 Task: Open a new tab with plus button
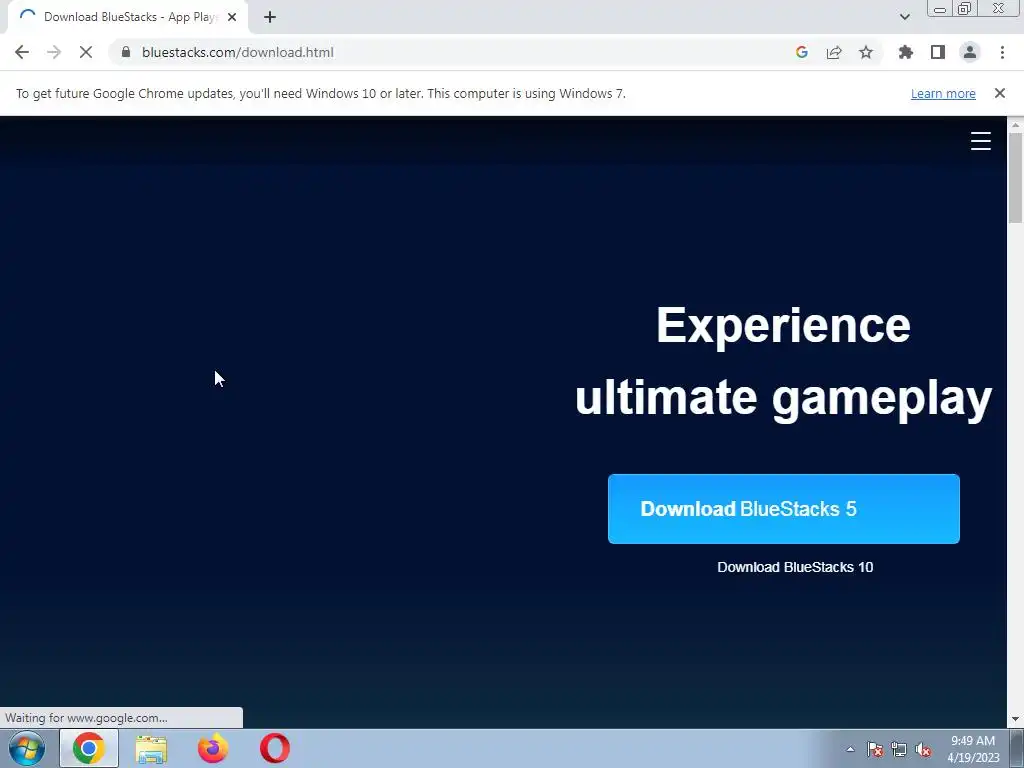tap(270, 17)
